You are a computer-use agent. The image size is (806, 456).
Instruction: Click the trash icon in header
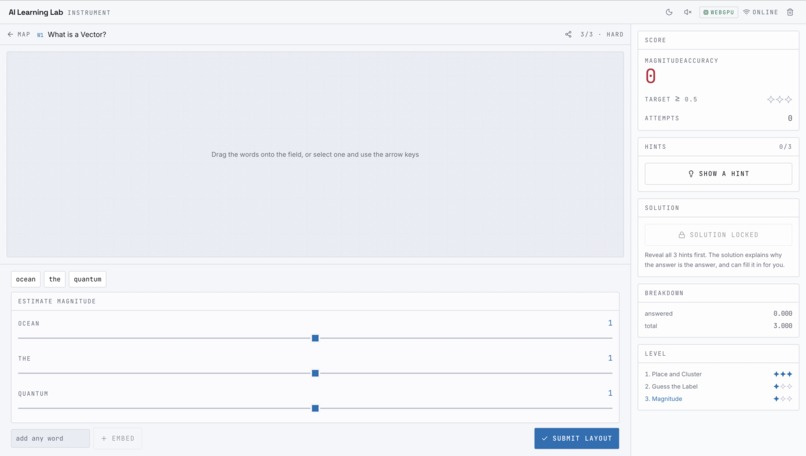point(790,12)
